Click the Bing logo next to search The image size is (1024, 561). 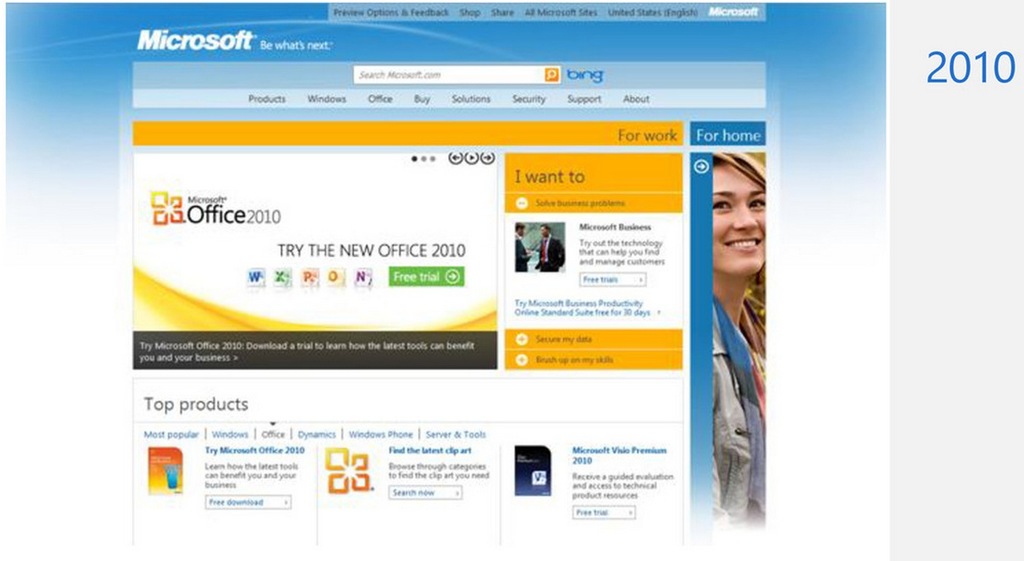click(584, 75)
